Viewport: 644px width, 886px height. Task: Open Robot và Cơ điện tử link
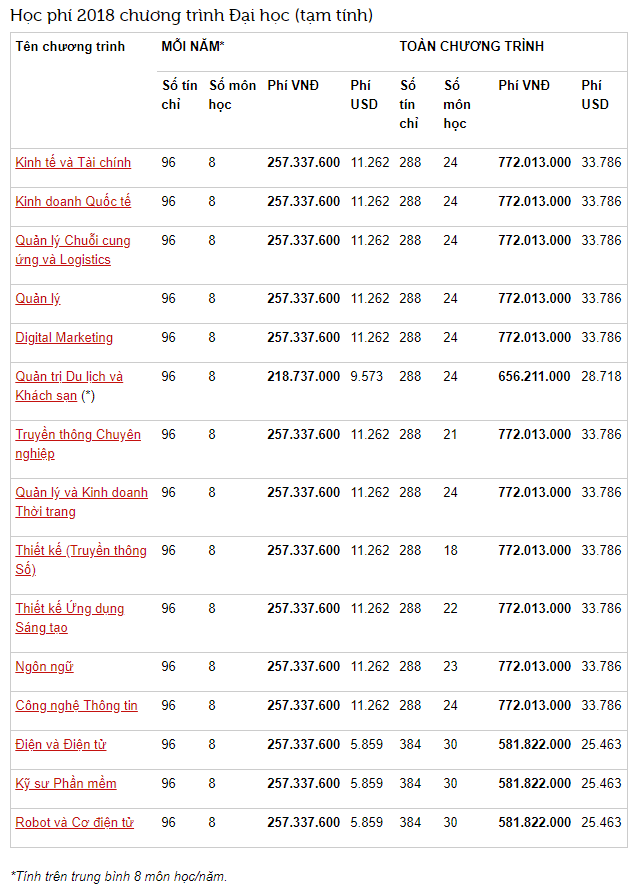(74, 823)
